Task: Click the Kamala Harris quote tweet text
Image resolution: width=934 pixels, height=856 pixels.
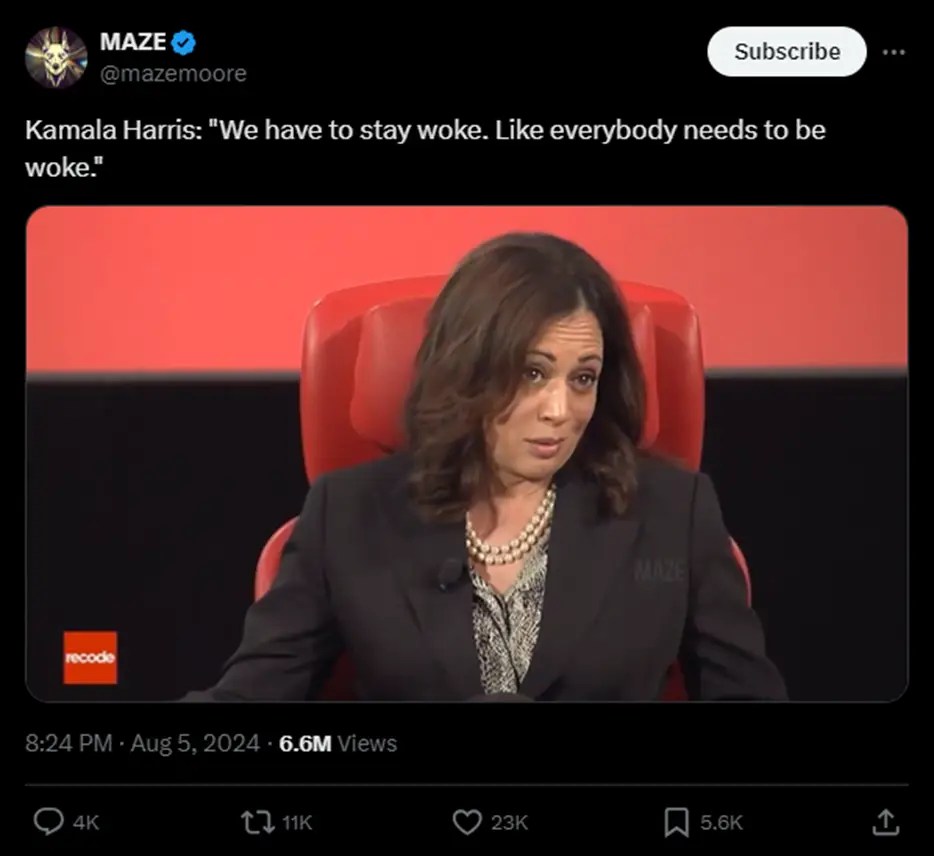Action: [x=425, y=148]
